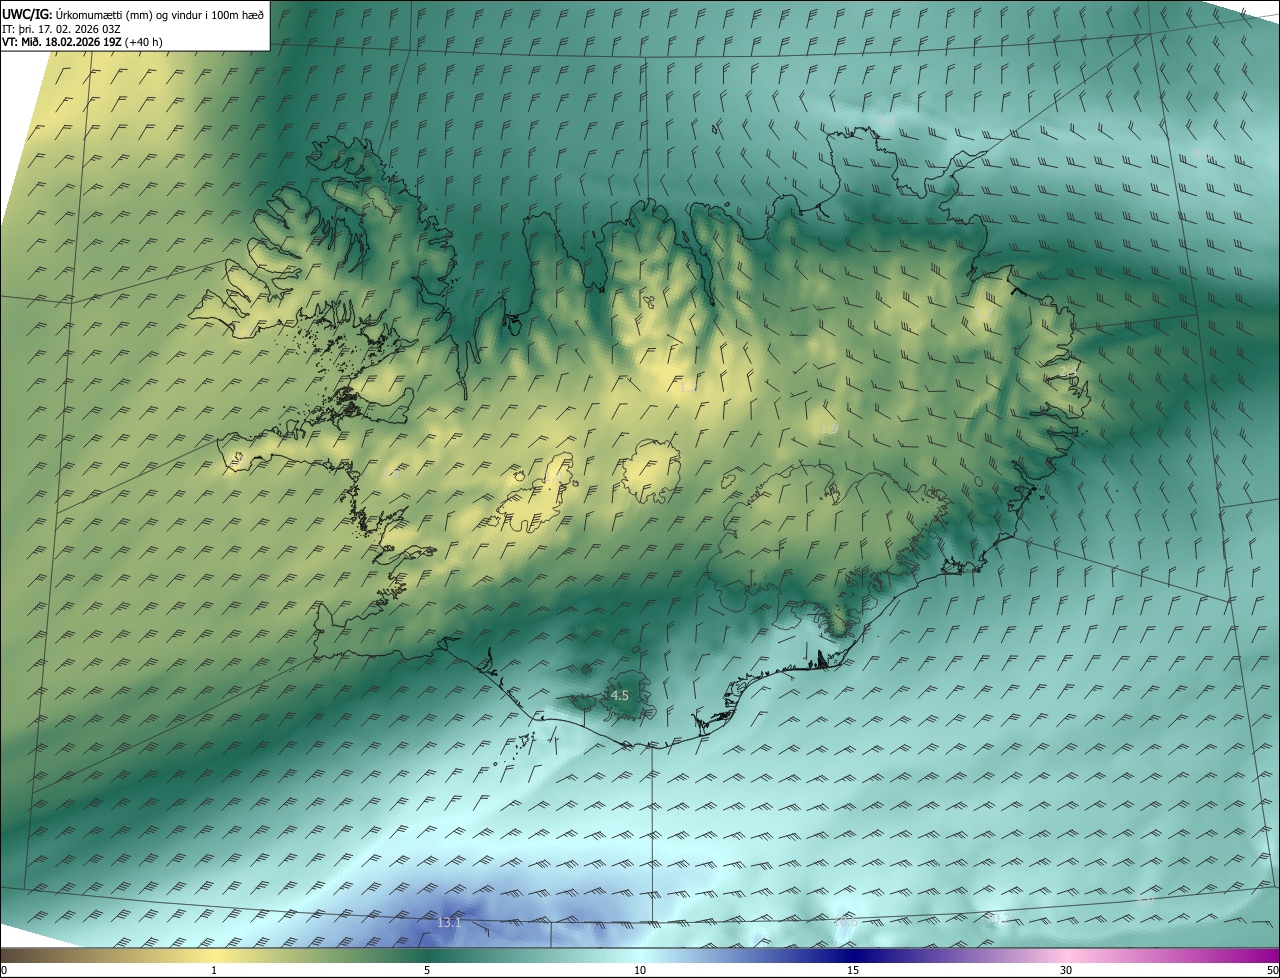Click the 4.5 precipitation value label
Viewport: 1280px width, 978px height.
click(x=619, y=695)
